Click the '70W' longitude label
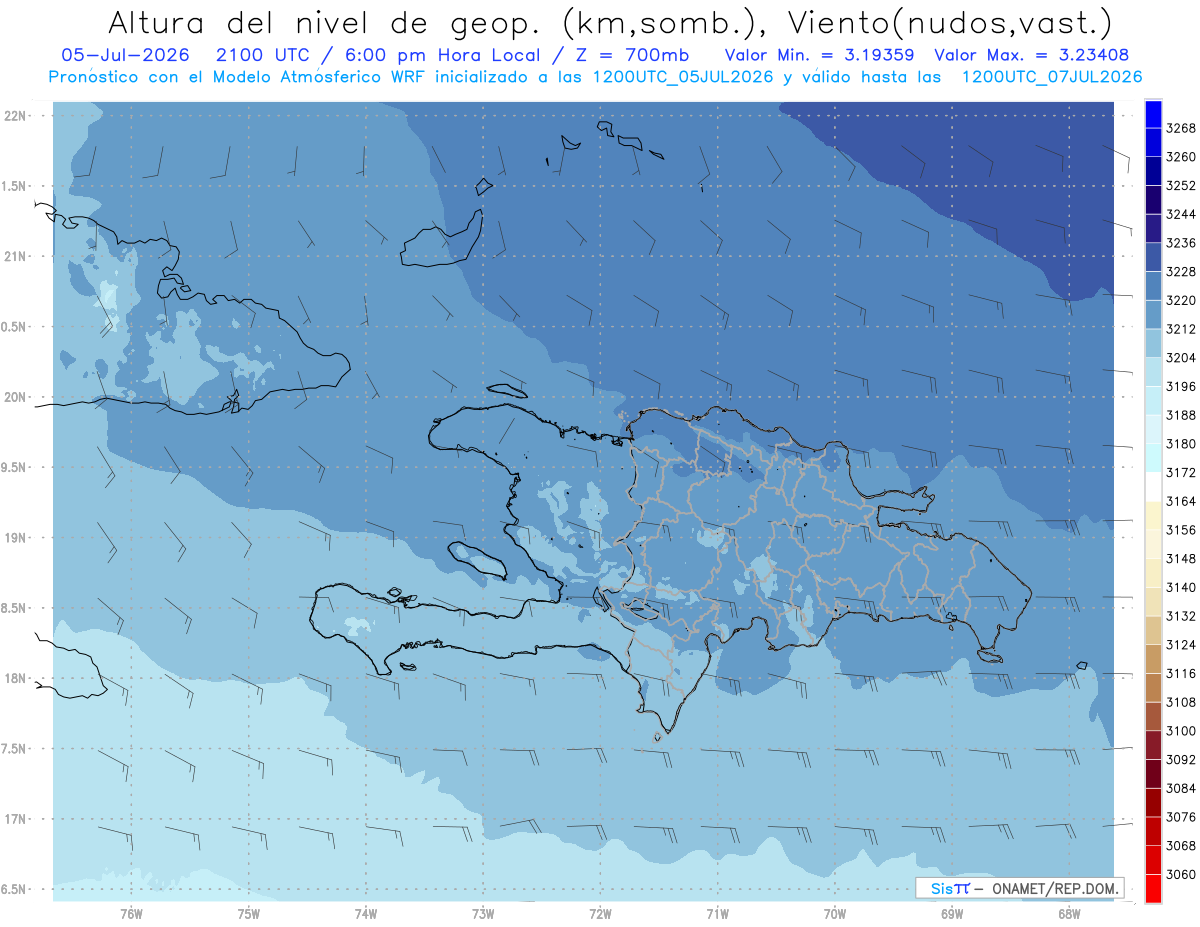Image resolution: width=1200 pixels, height=927 pixels. [x=835, y=913]
